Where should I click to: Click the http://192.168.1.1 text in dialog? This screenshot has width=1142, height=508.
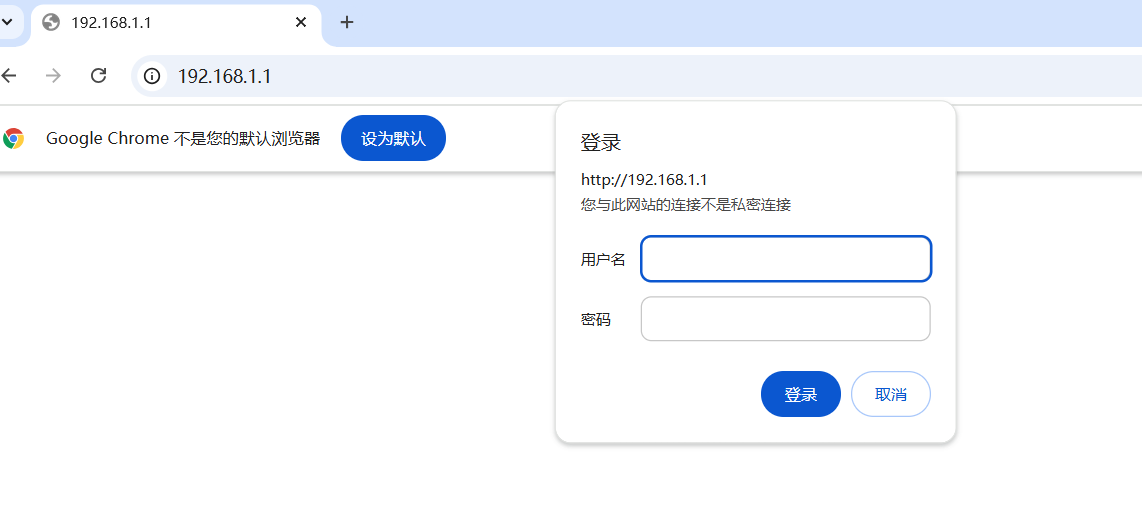(x=644, y=180)
